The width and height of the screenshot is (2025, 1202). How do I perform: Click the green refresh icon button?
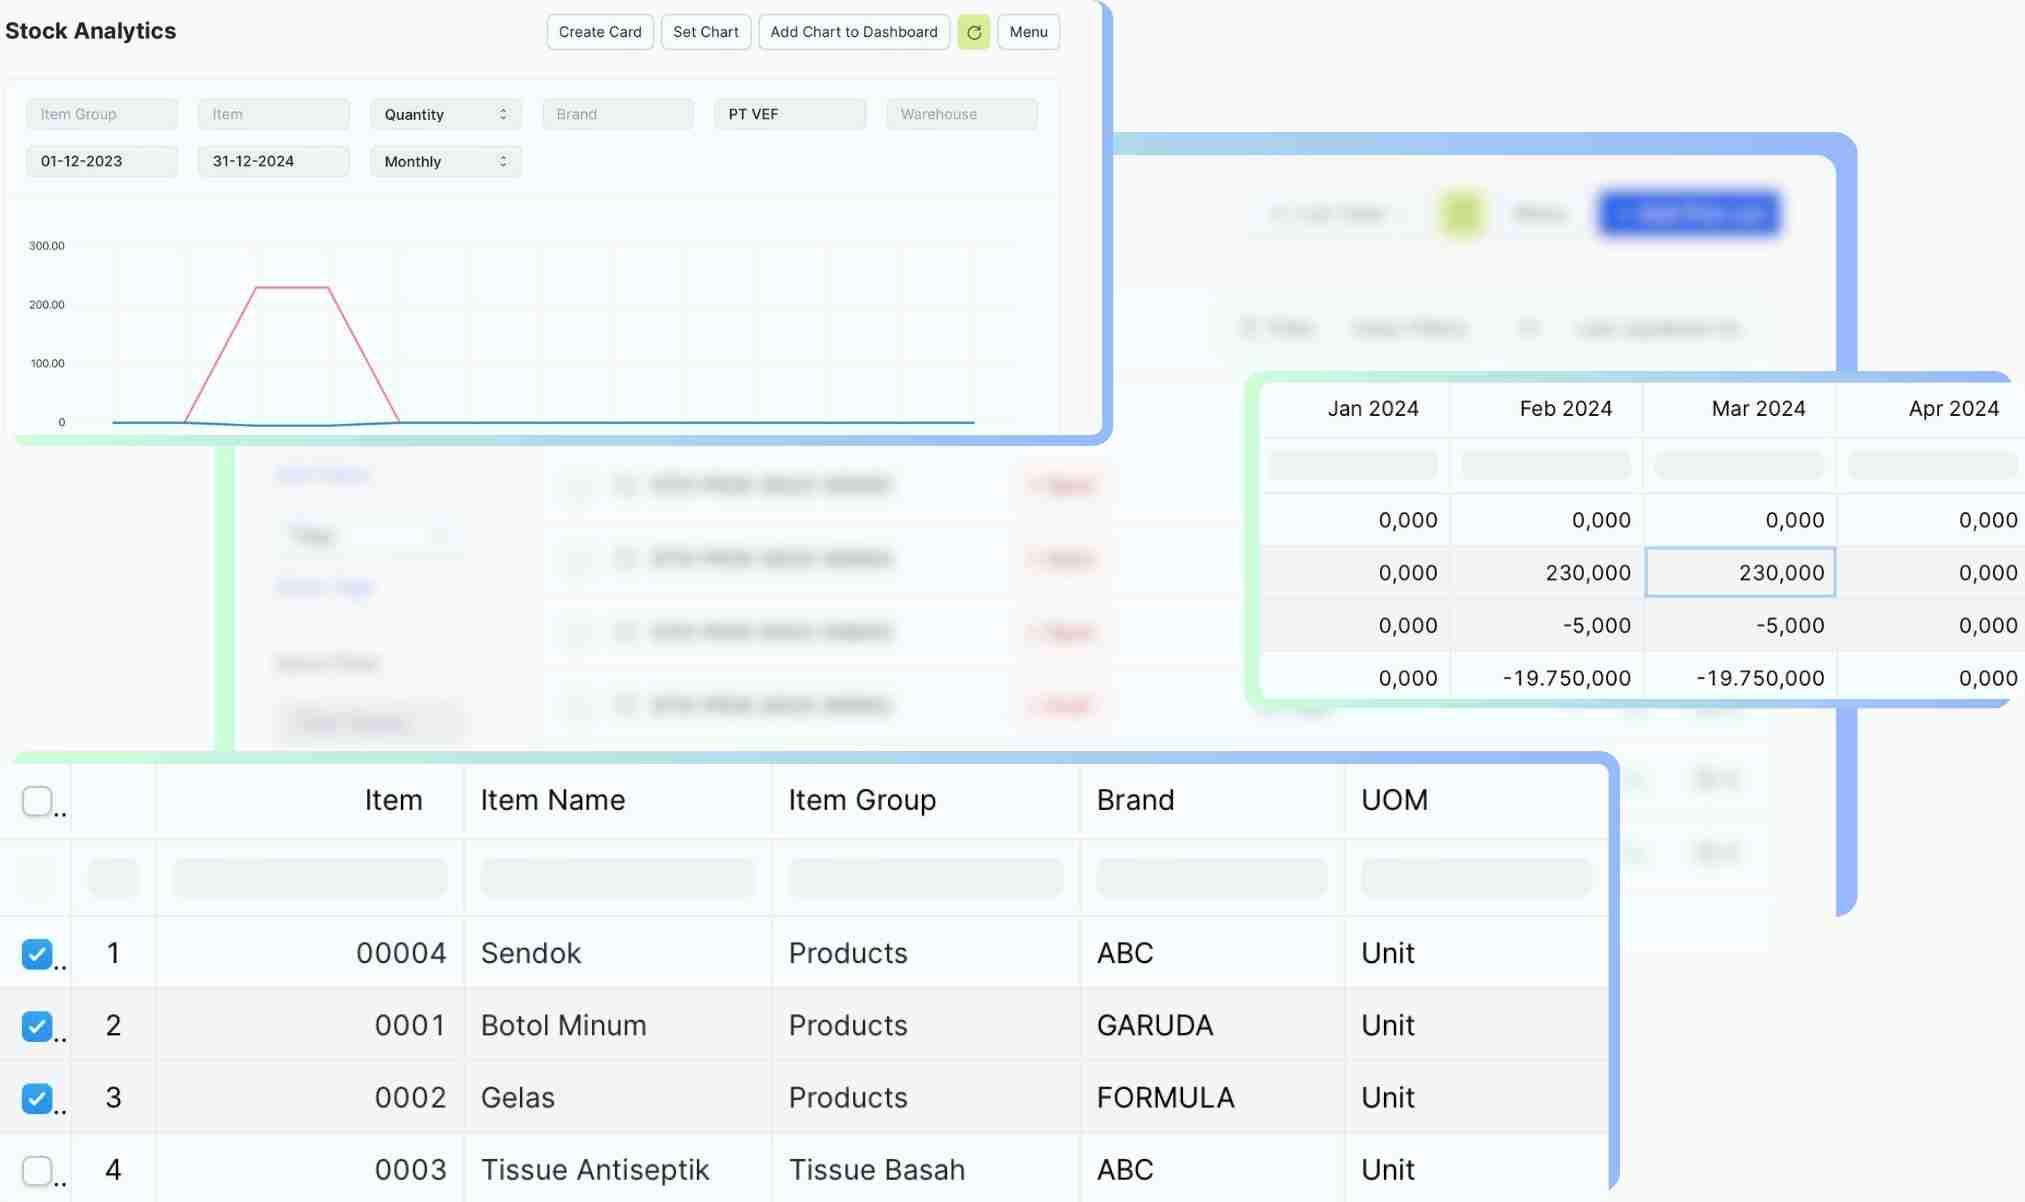[x=973, y=32]
